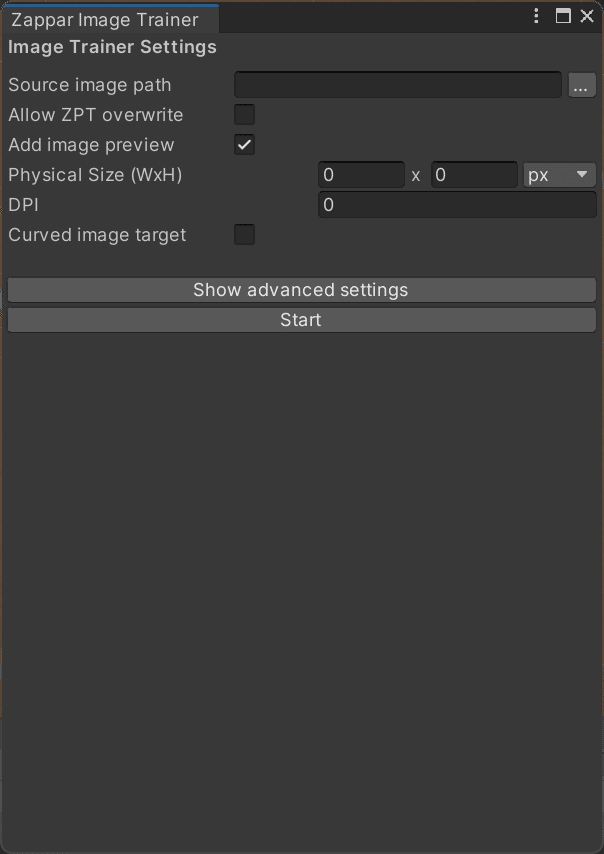Toggle the Add image preview checkbox

pos(243,144)
